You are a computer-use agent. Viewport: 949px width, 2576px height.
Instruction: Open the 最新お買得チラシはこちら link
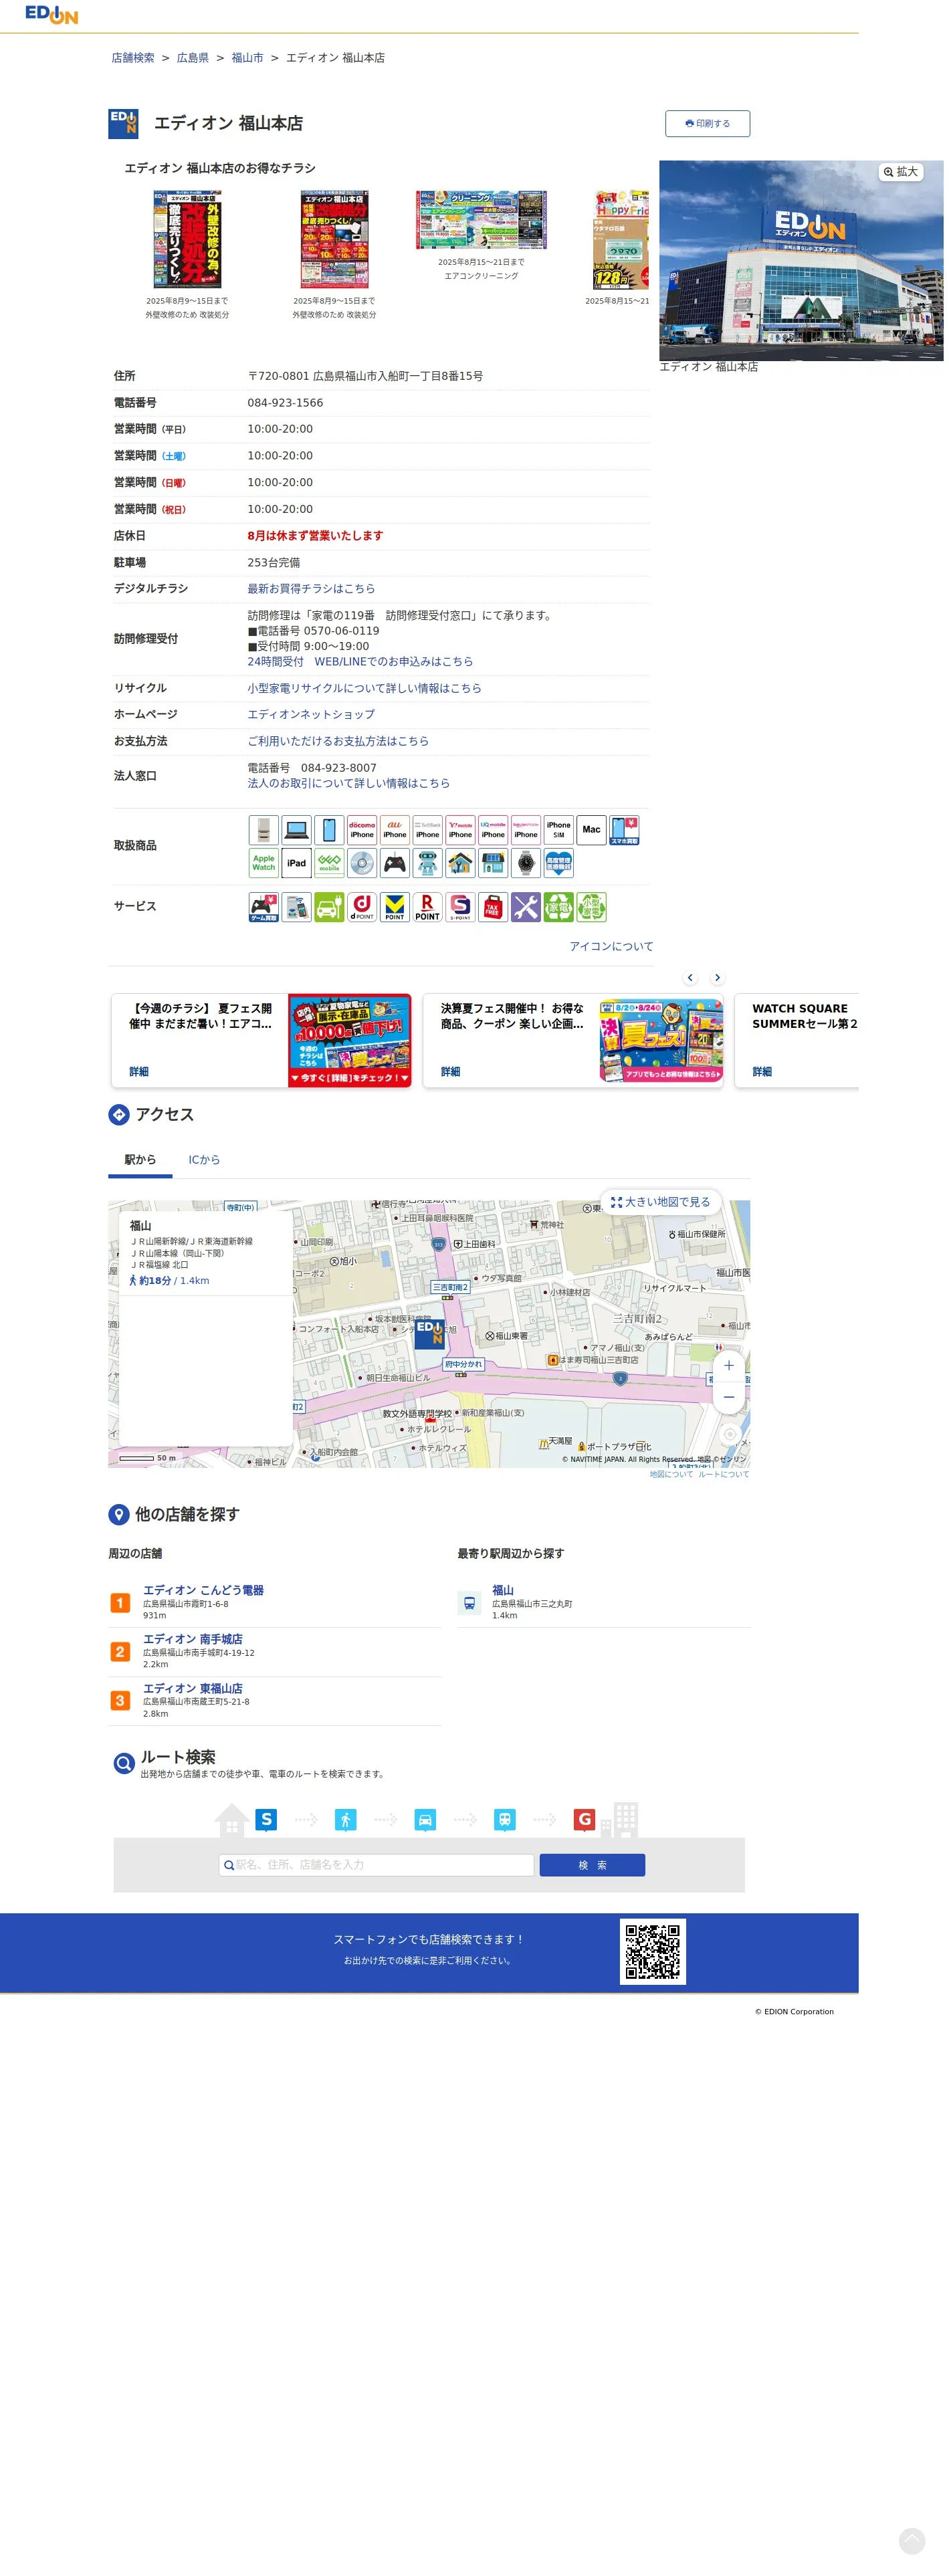(311, 589)
